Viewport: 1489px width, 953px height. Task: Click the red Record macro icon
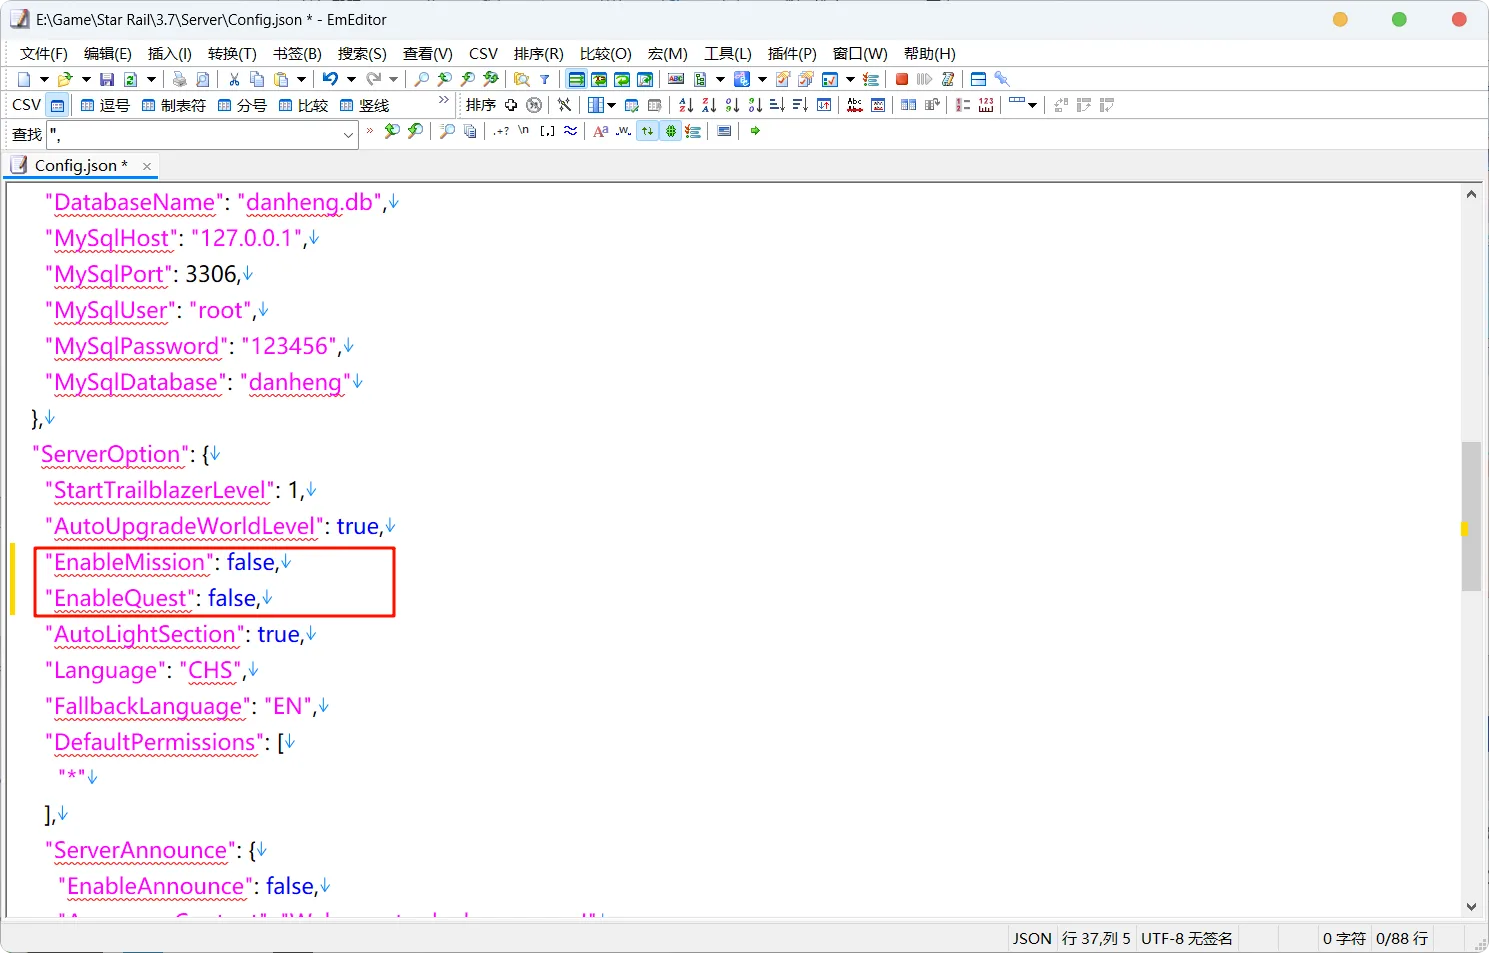[x=901, y=79]
